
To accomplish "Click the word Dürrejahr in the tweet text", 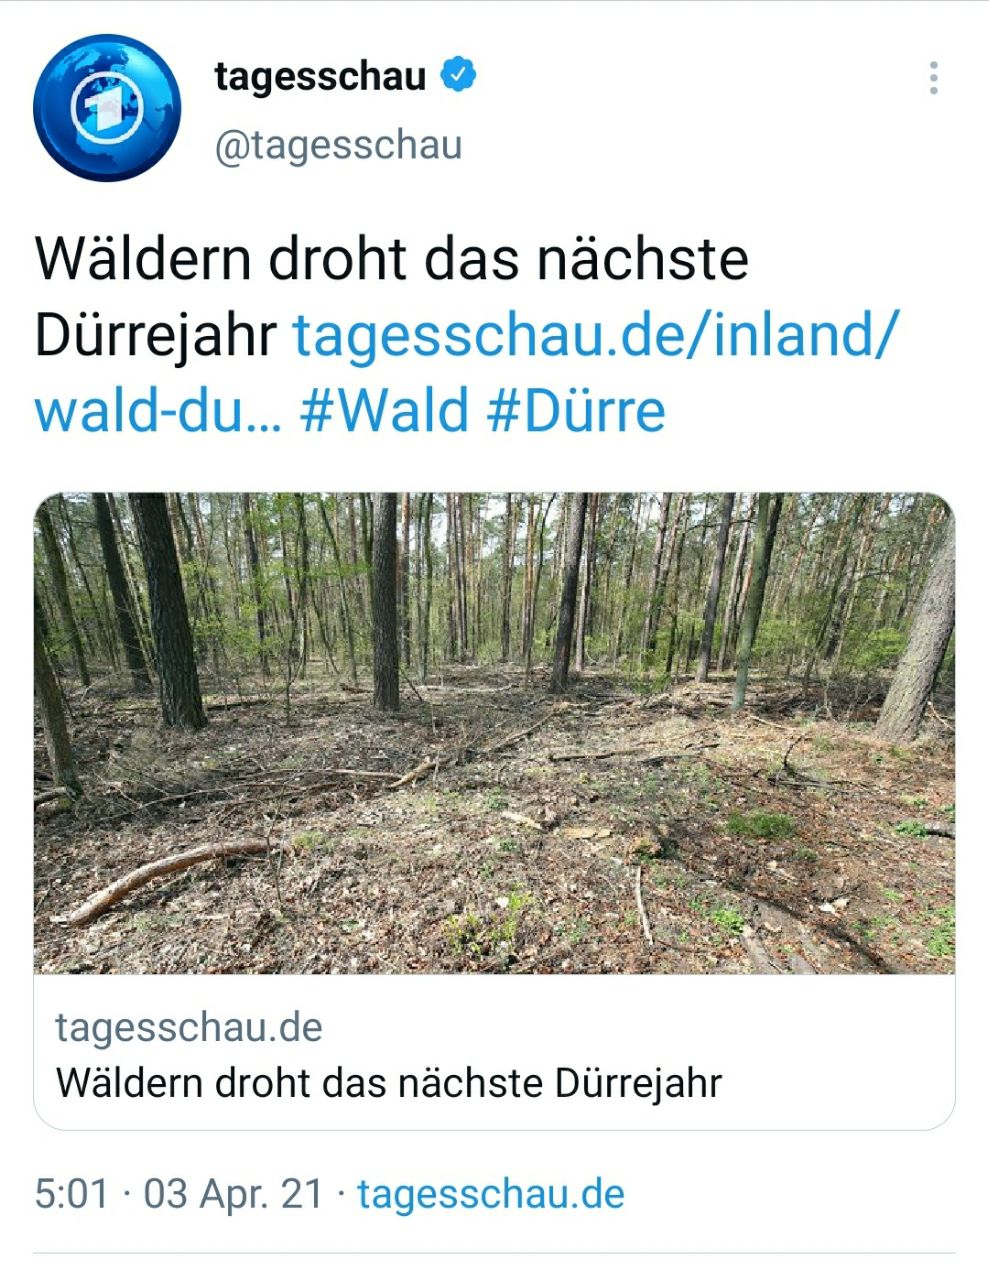I will [x=155, y=335].
